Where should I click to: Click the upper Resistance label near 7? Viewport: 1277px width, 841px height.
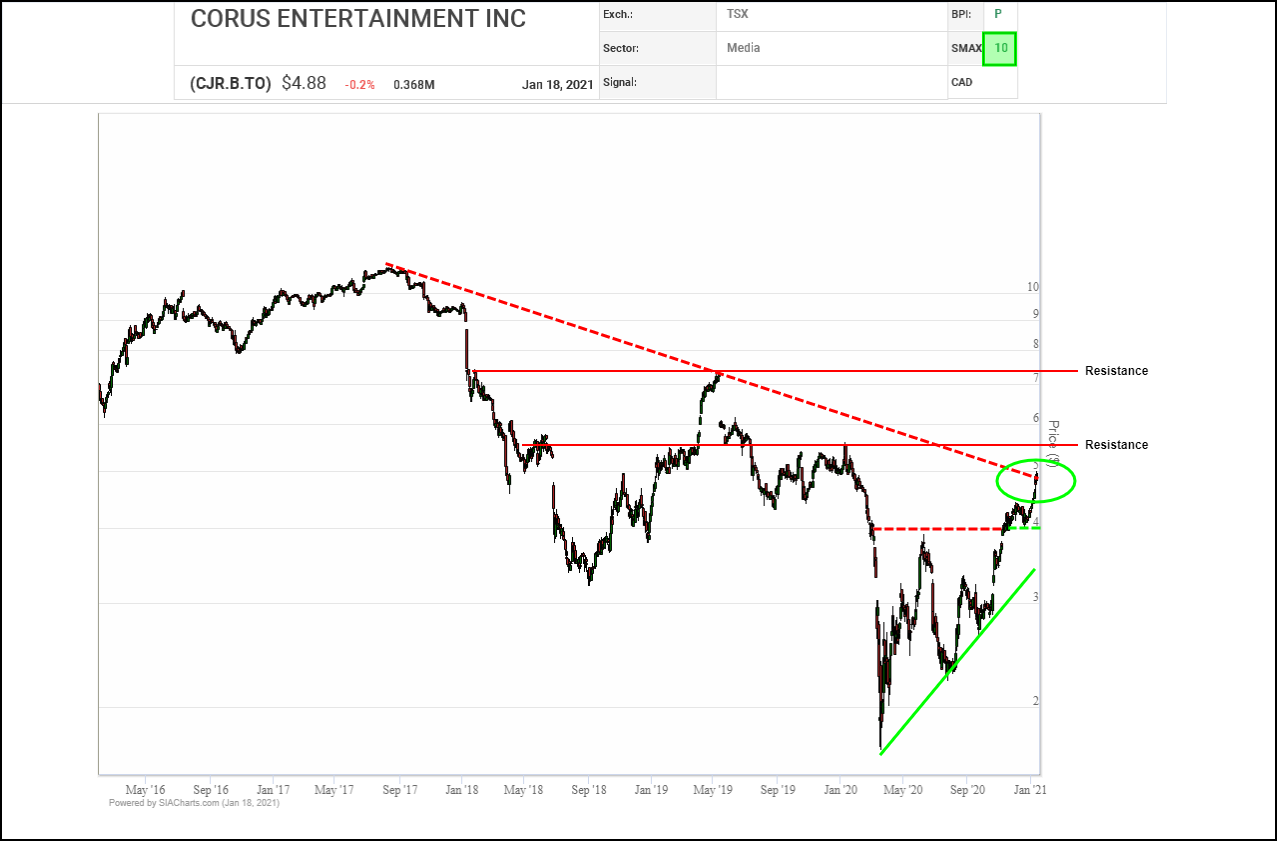(1116, 371)
